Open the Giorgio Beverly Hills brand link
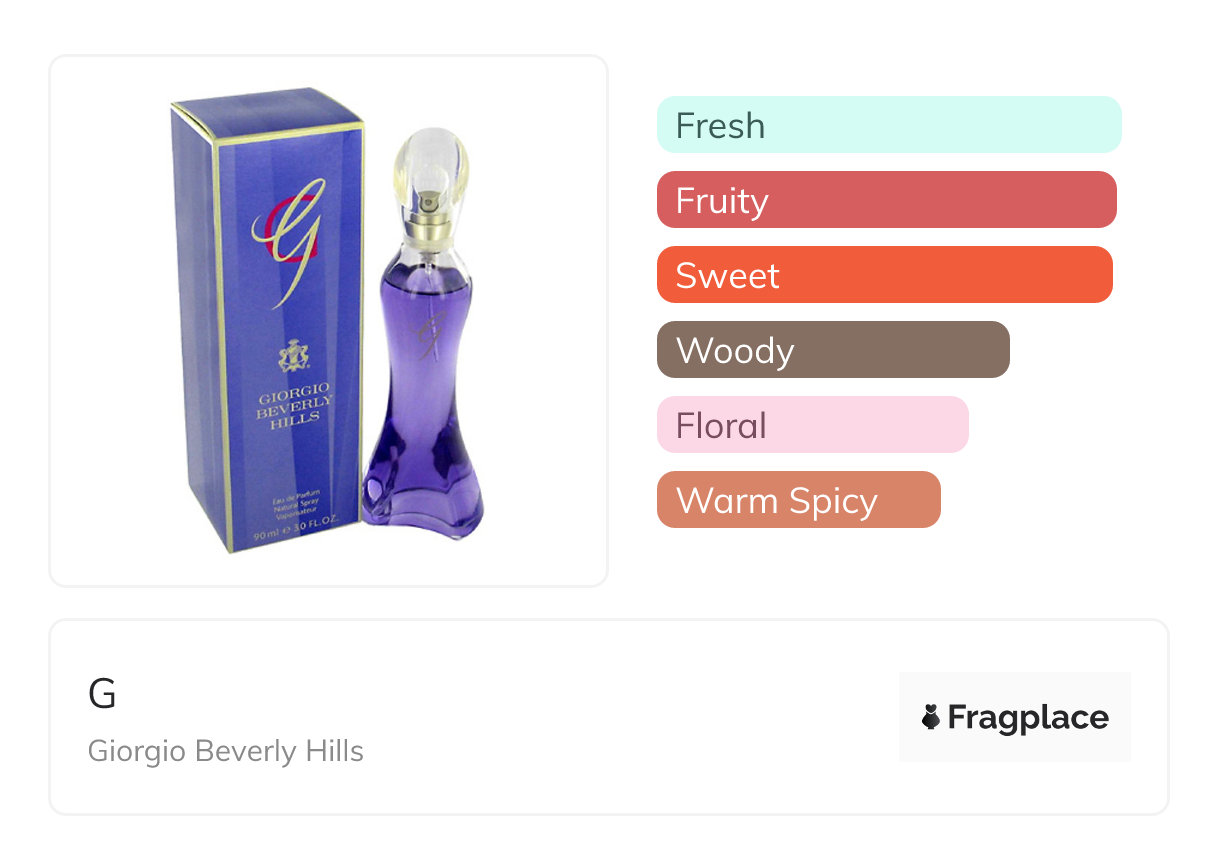 pos(226,751)
